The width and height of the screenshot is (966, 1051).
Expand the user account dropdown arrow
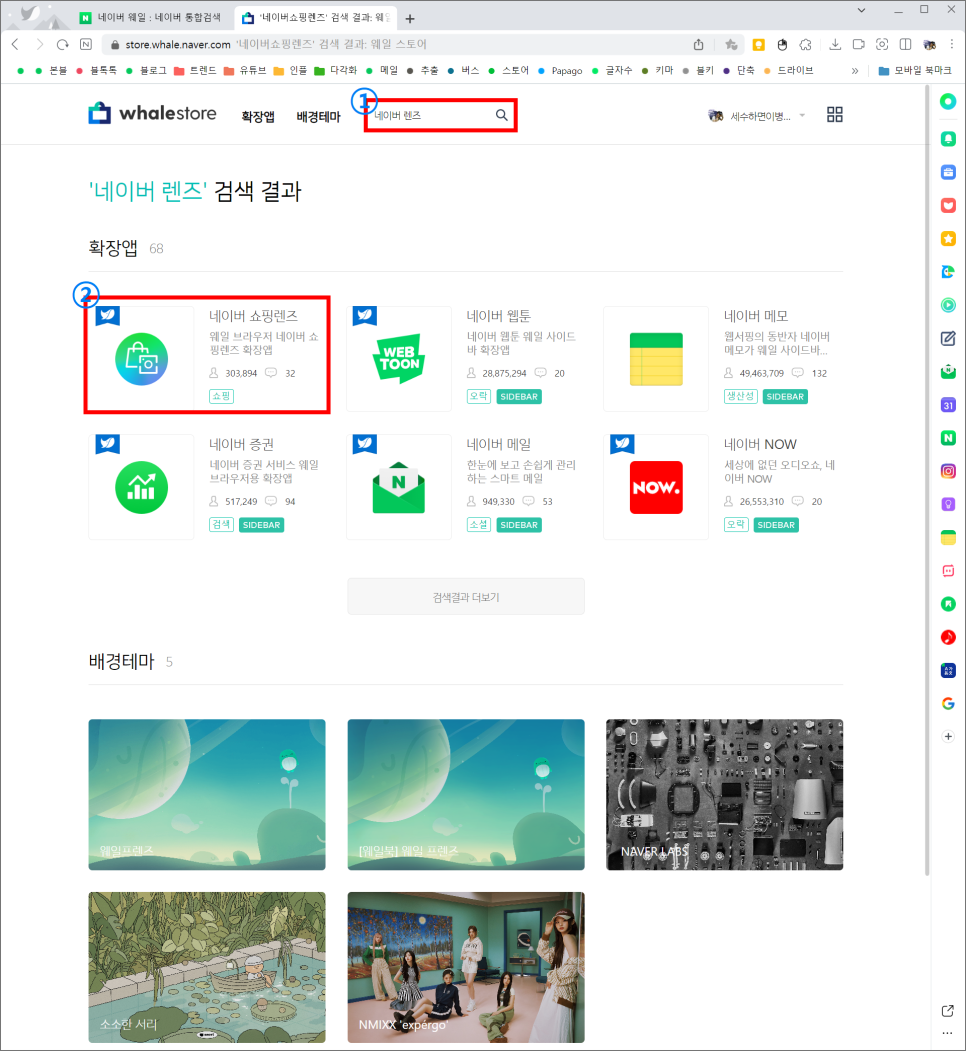click(x=802, y=115)
